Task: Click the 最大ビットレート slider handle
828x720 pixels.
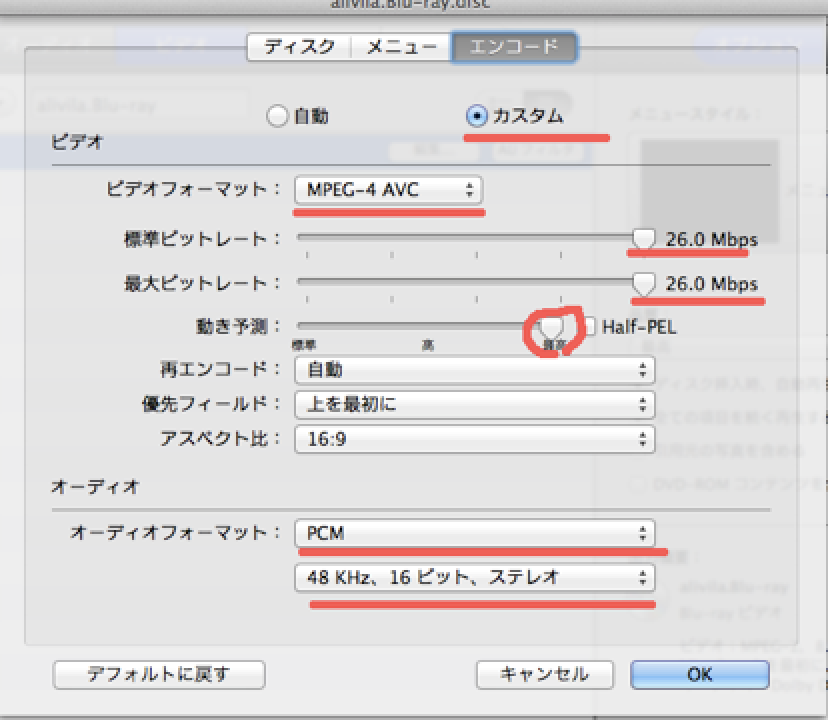Action: click(x=643, y=283)
